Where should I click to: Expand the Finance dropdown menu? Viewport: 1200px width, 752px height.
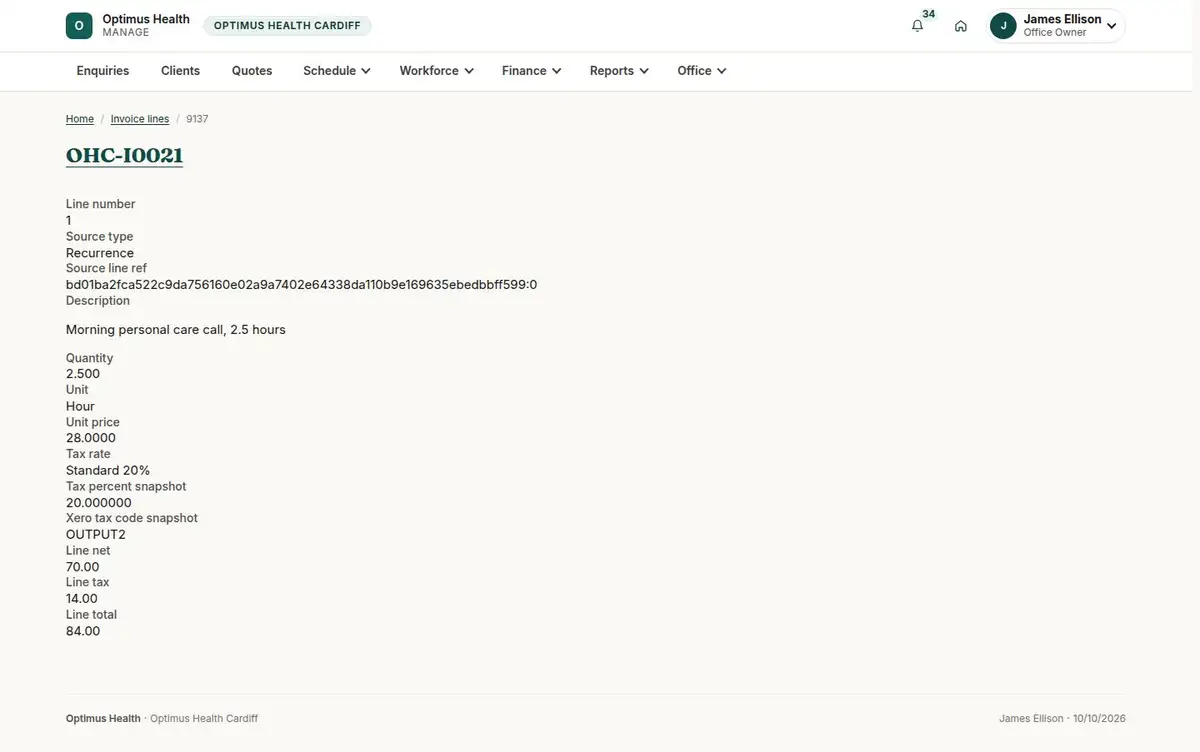point(531,71)
